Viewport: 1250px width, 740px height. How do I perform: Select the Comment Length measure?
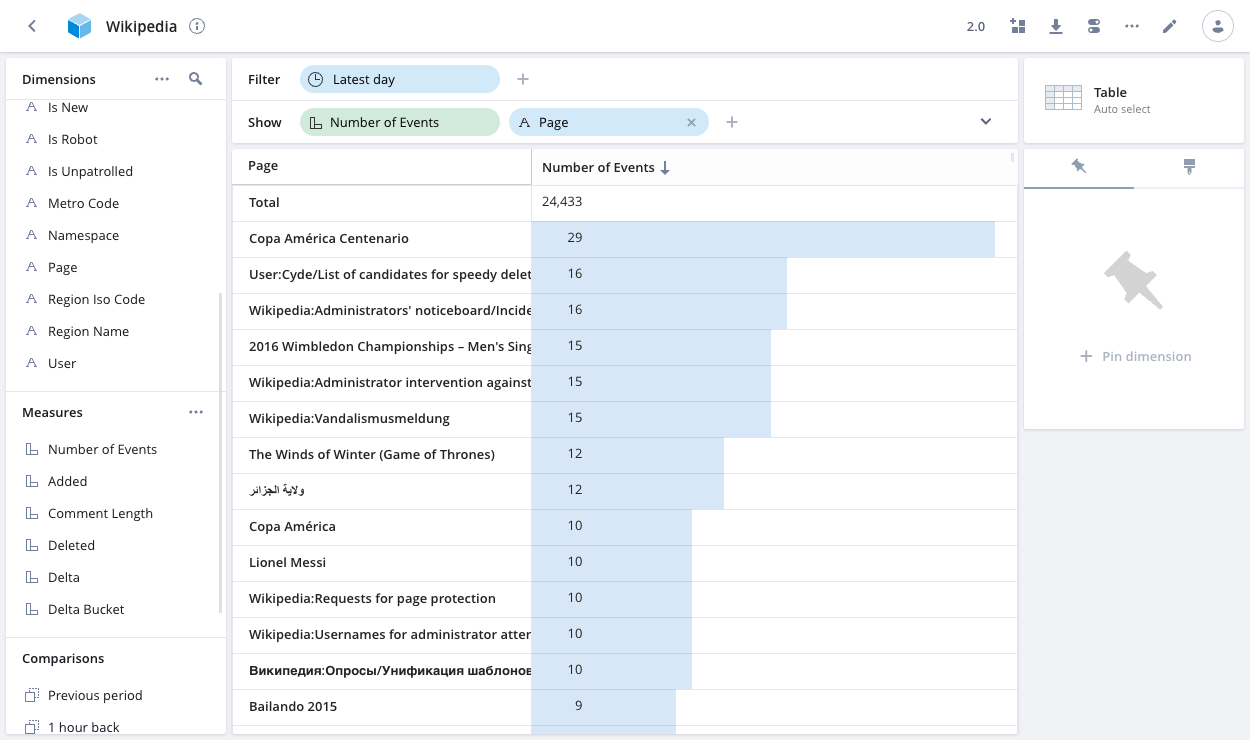point(116,513)
